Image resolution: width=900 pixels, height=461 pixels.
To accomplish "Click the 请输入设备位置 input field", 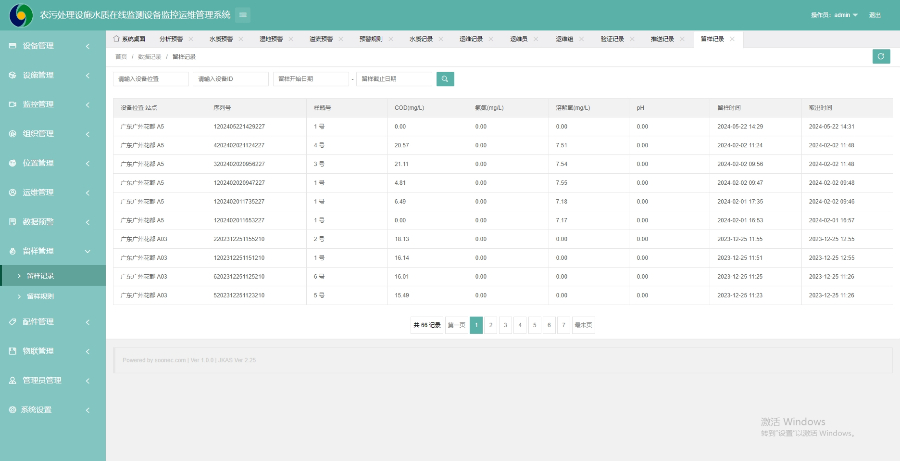I will click(x=150, y=79).
